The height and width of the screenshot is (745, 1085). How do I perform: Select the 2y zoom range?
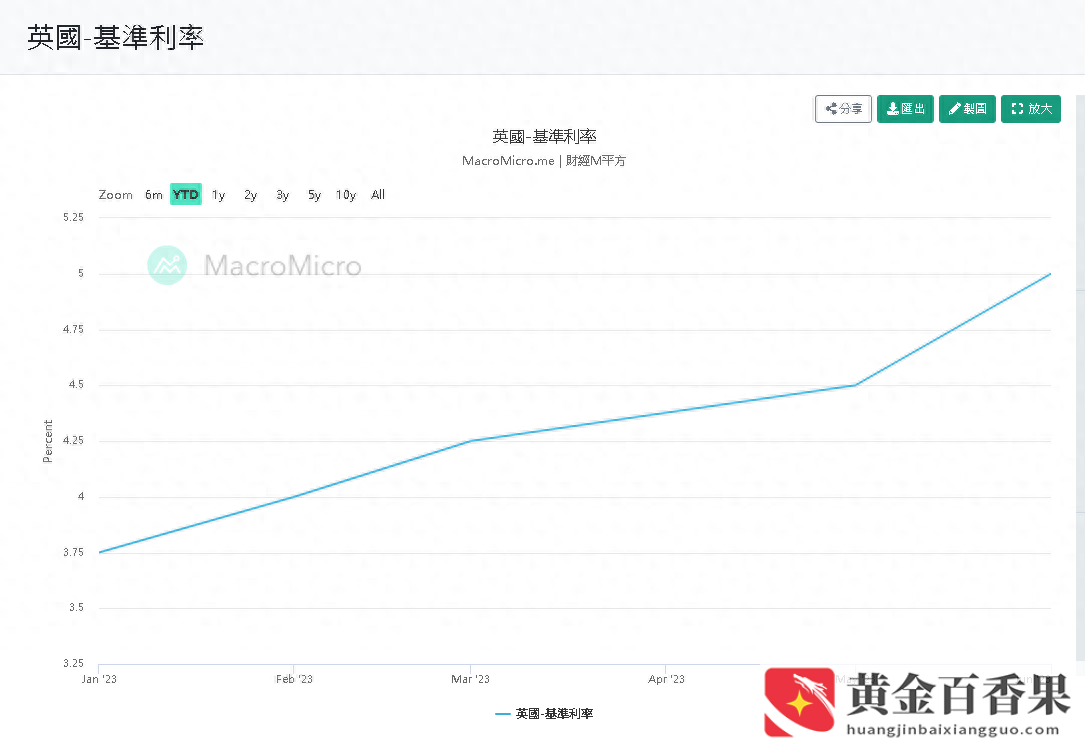pyautogui.click(x=250, y=195)
